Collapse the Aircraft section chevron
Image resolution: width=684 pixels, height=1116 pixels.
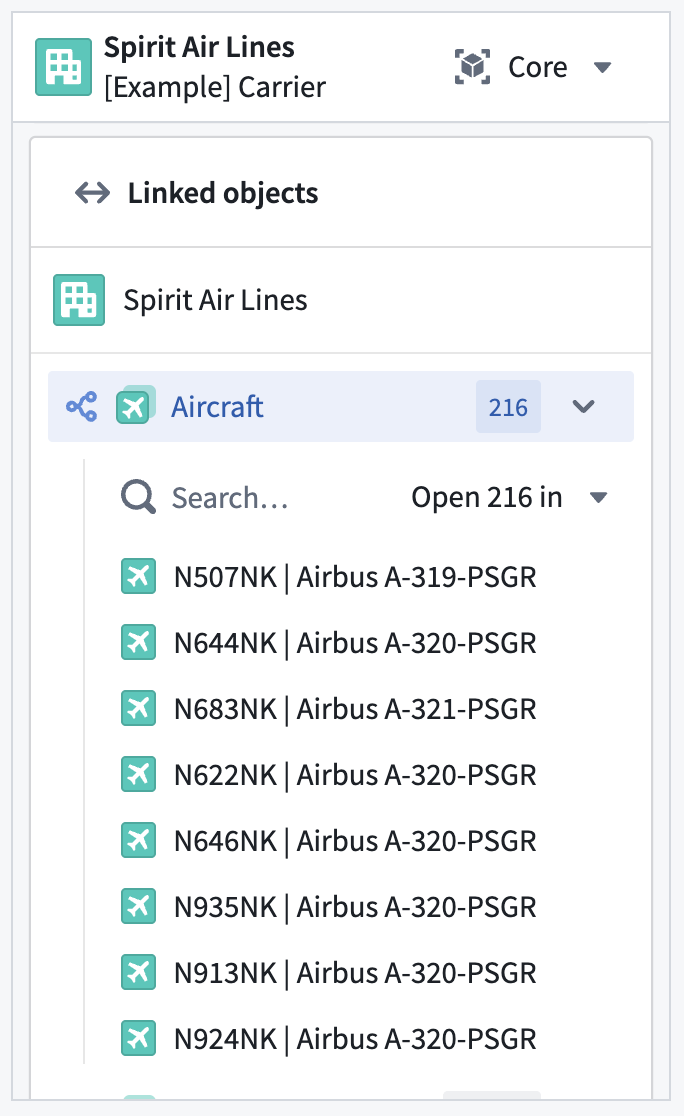click(x=584, y=406)
